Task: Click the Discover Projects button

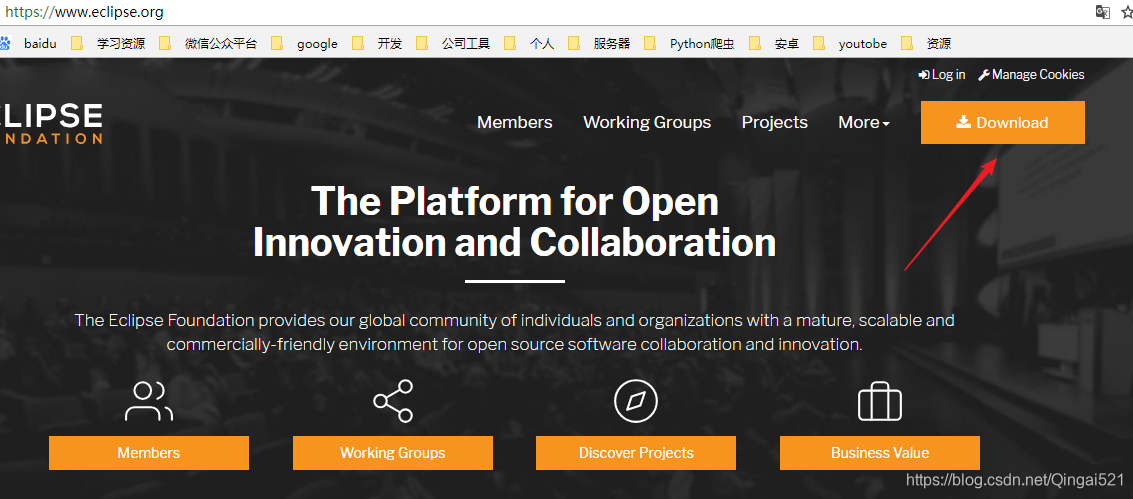Action: [x=636, y=453]
